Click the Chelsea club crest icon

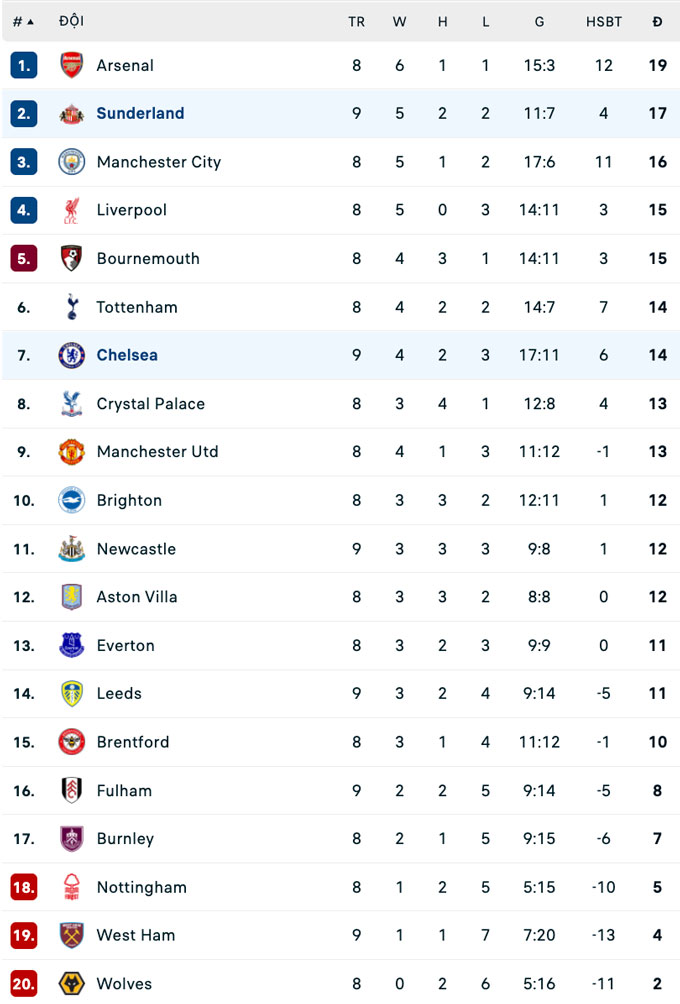(72, 355)
